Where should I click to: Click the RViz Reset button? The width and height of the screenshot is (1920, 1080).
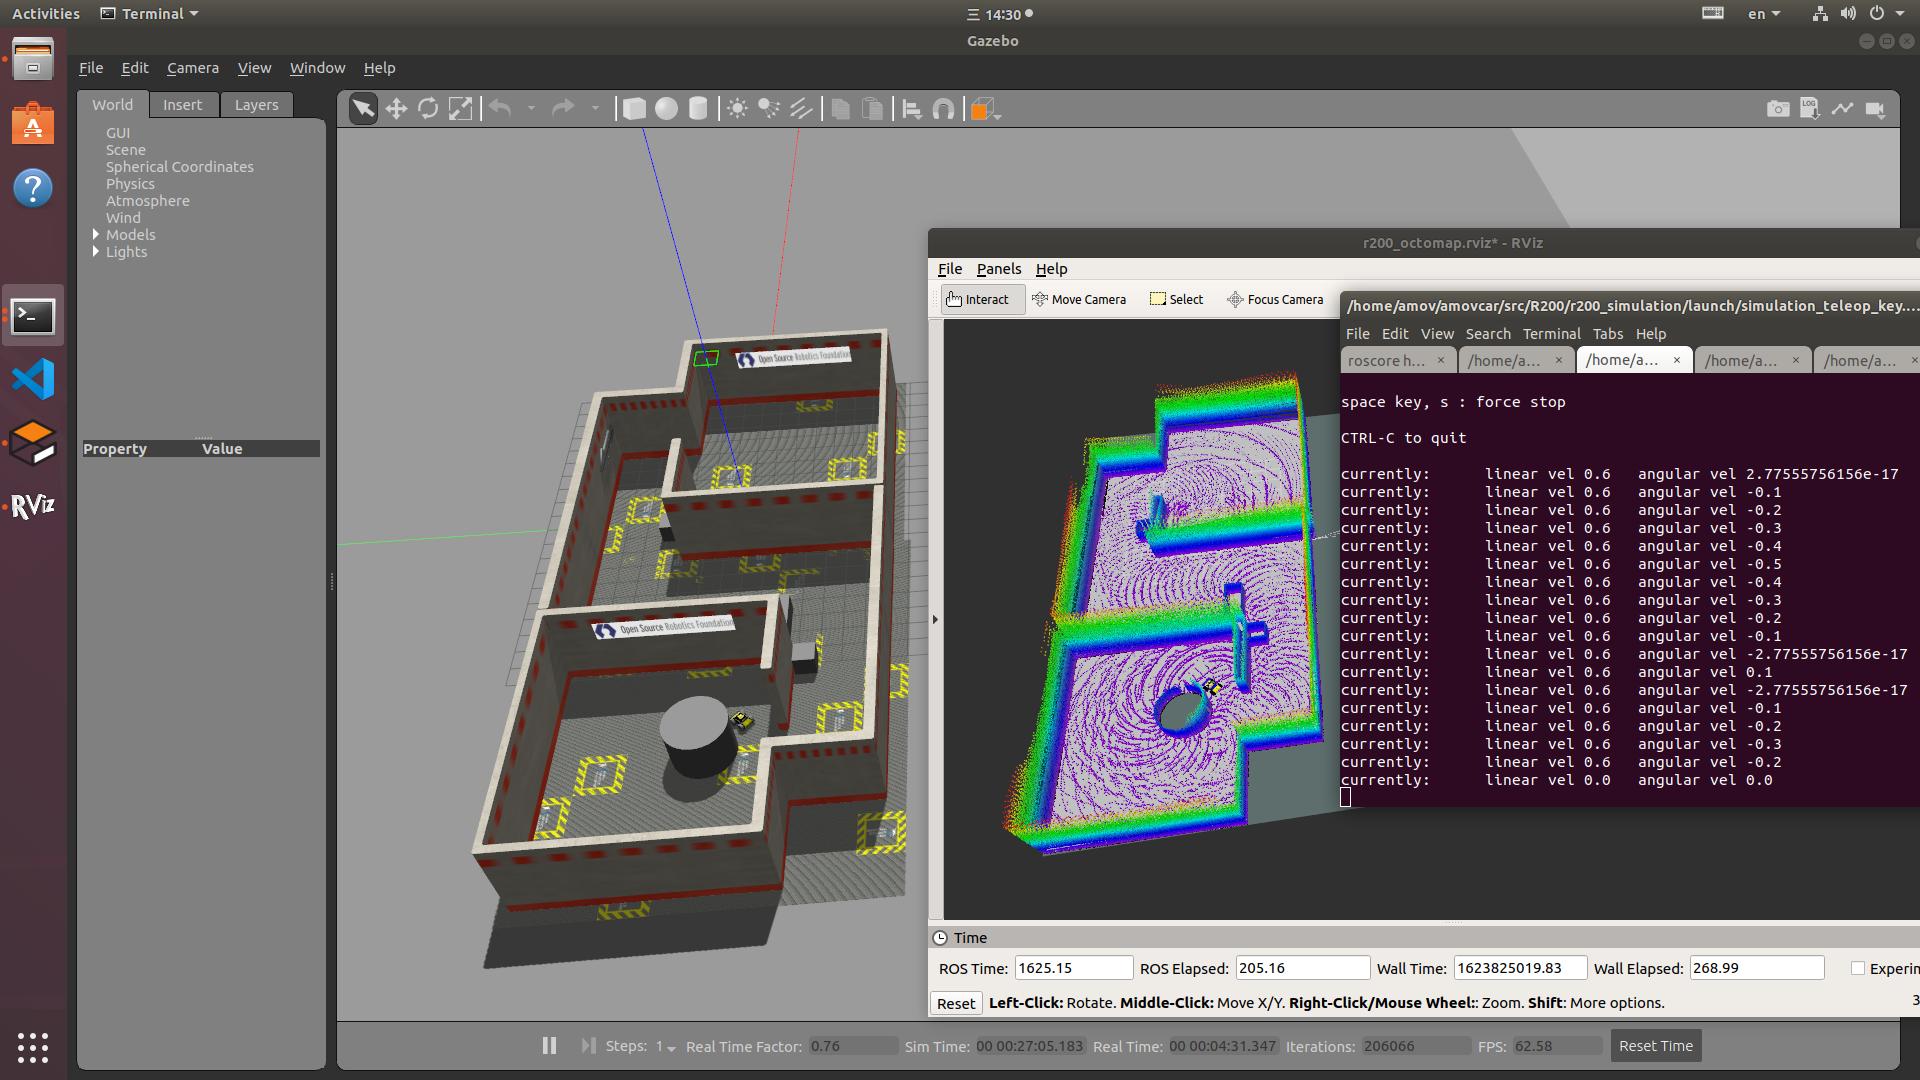[x=956, y=1003]
